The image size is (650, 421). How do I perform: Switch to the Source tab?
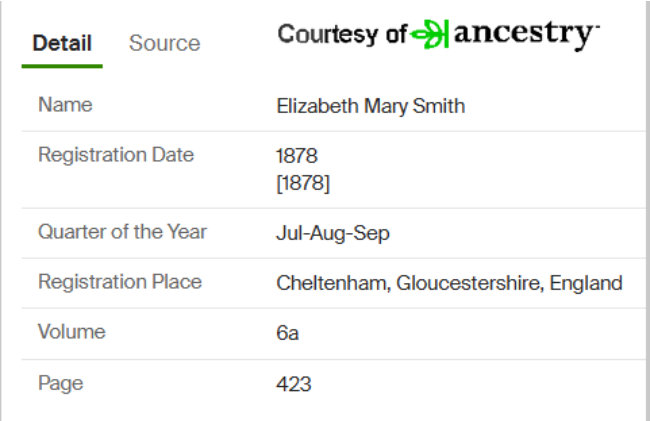tap(165, 43)
